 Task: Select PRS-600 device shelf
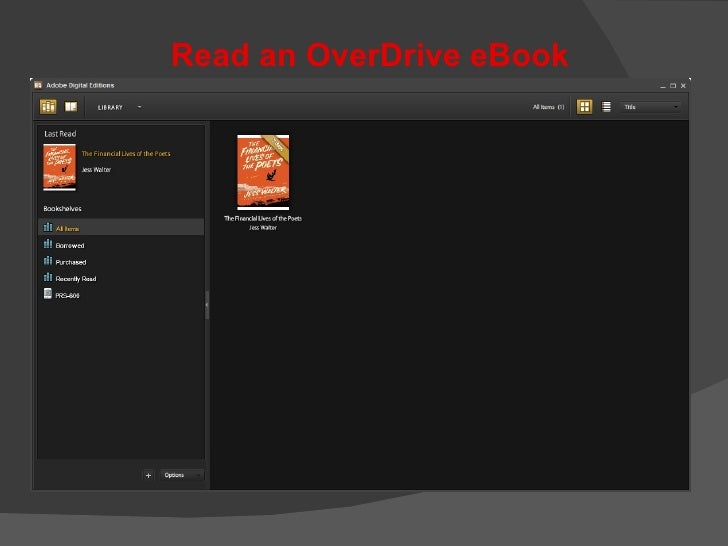point(121,295)
